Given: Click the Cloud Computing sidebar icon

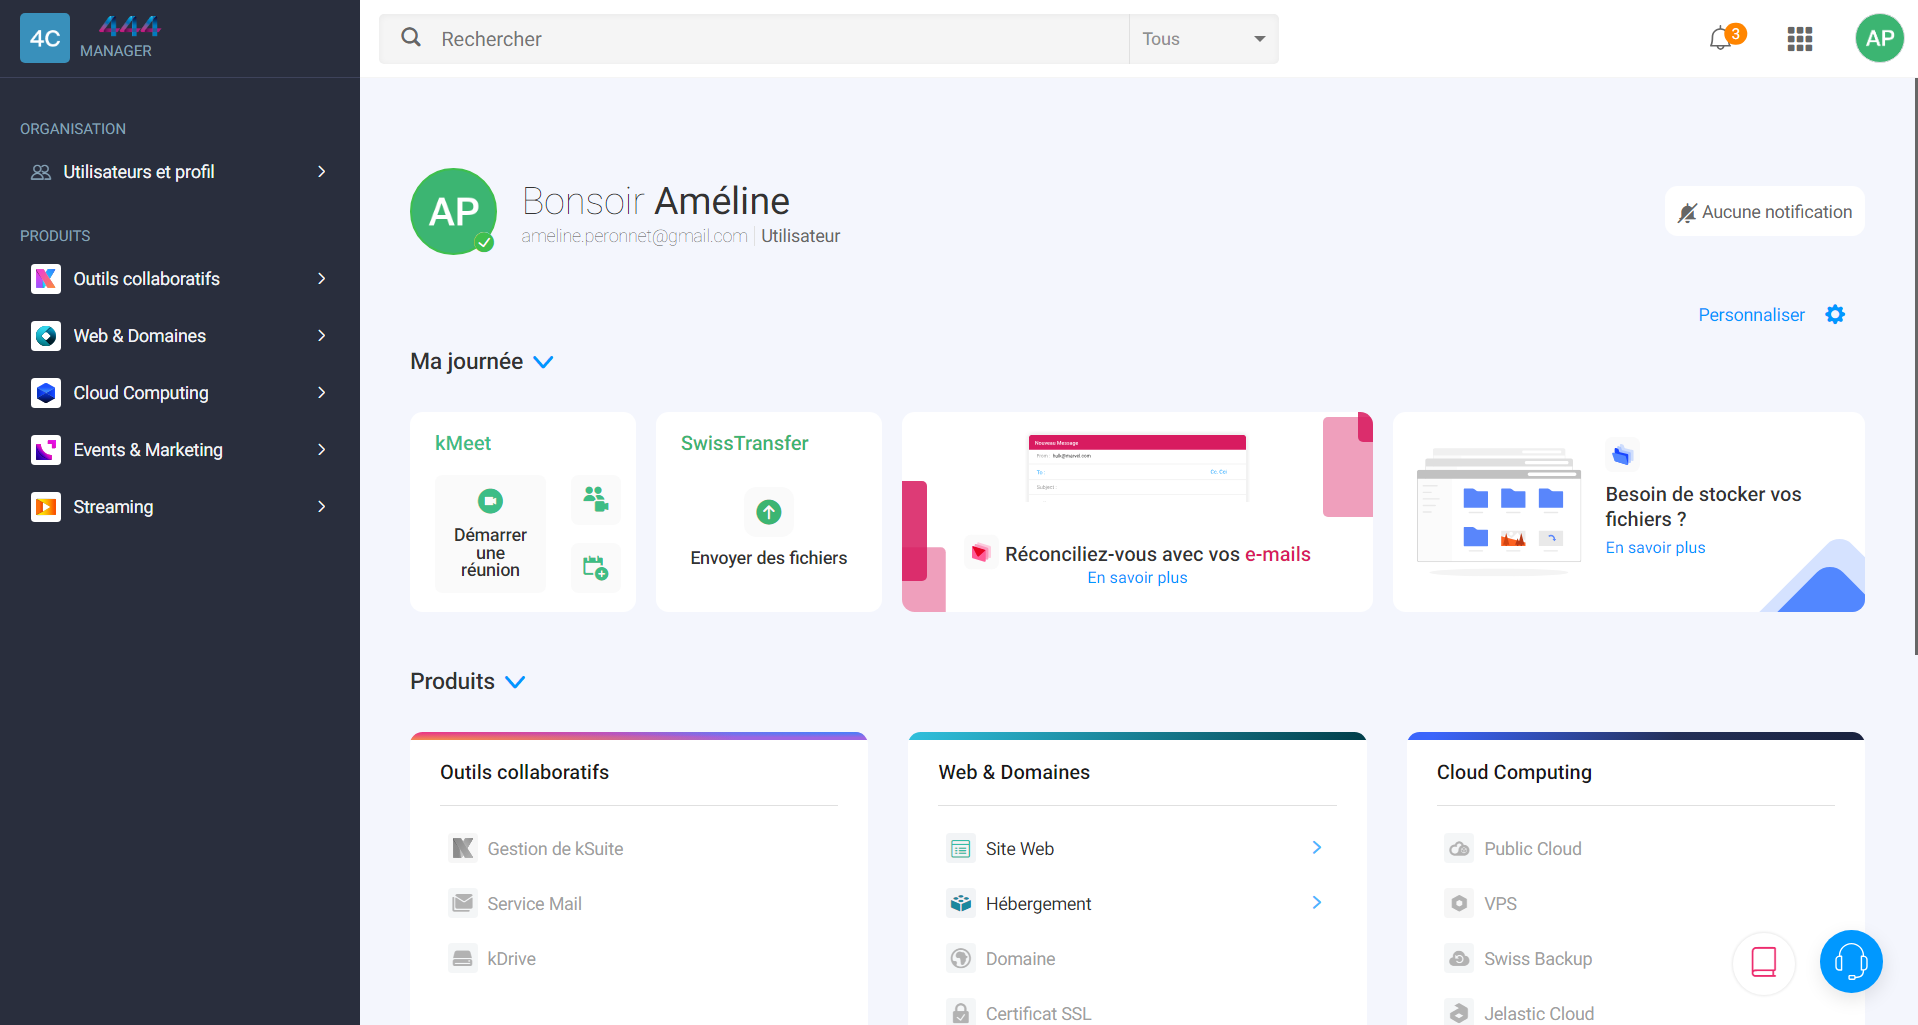Looking at the screenshot, I should coord(46,393).
